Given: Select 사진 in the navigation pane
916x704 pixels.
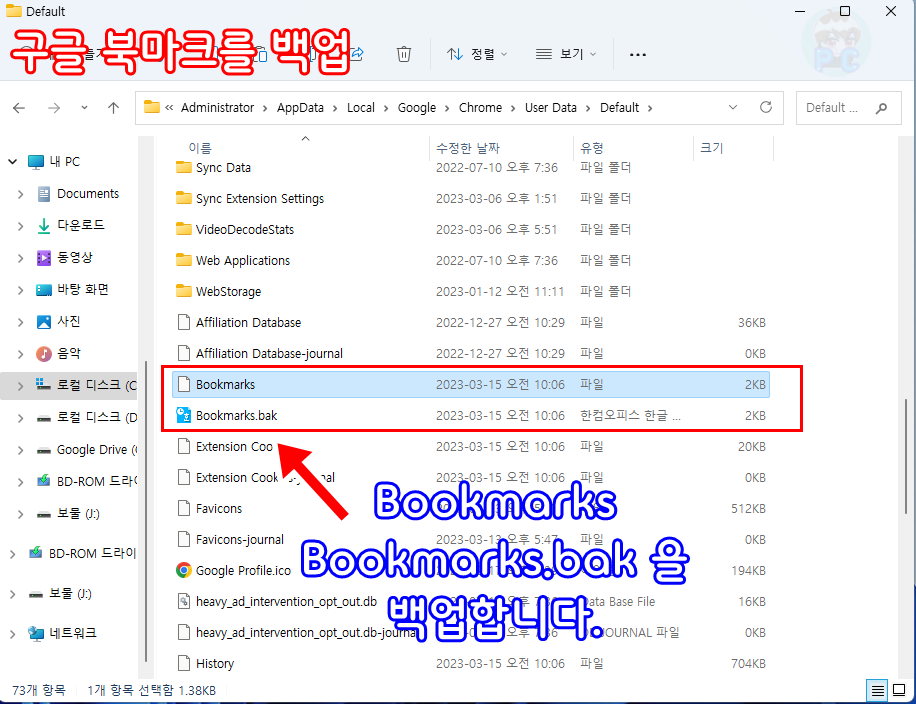Looking at the screenshot, I should 68,321.
